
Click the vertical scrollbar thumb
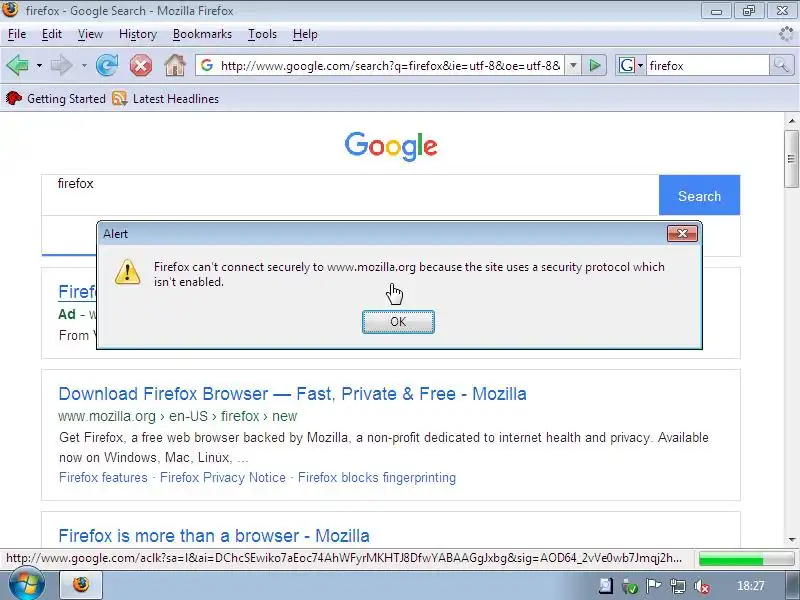[791, 159]
